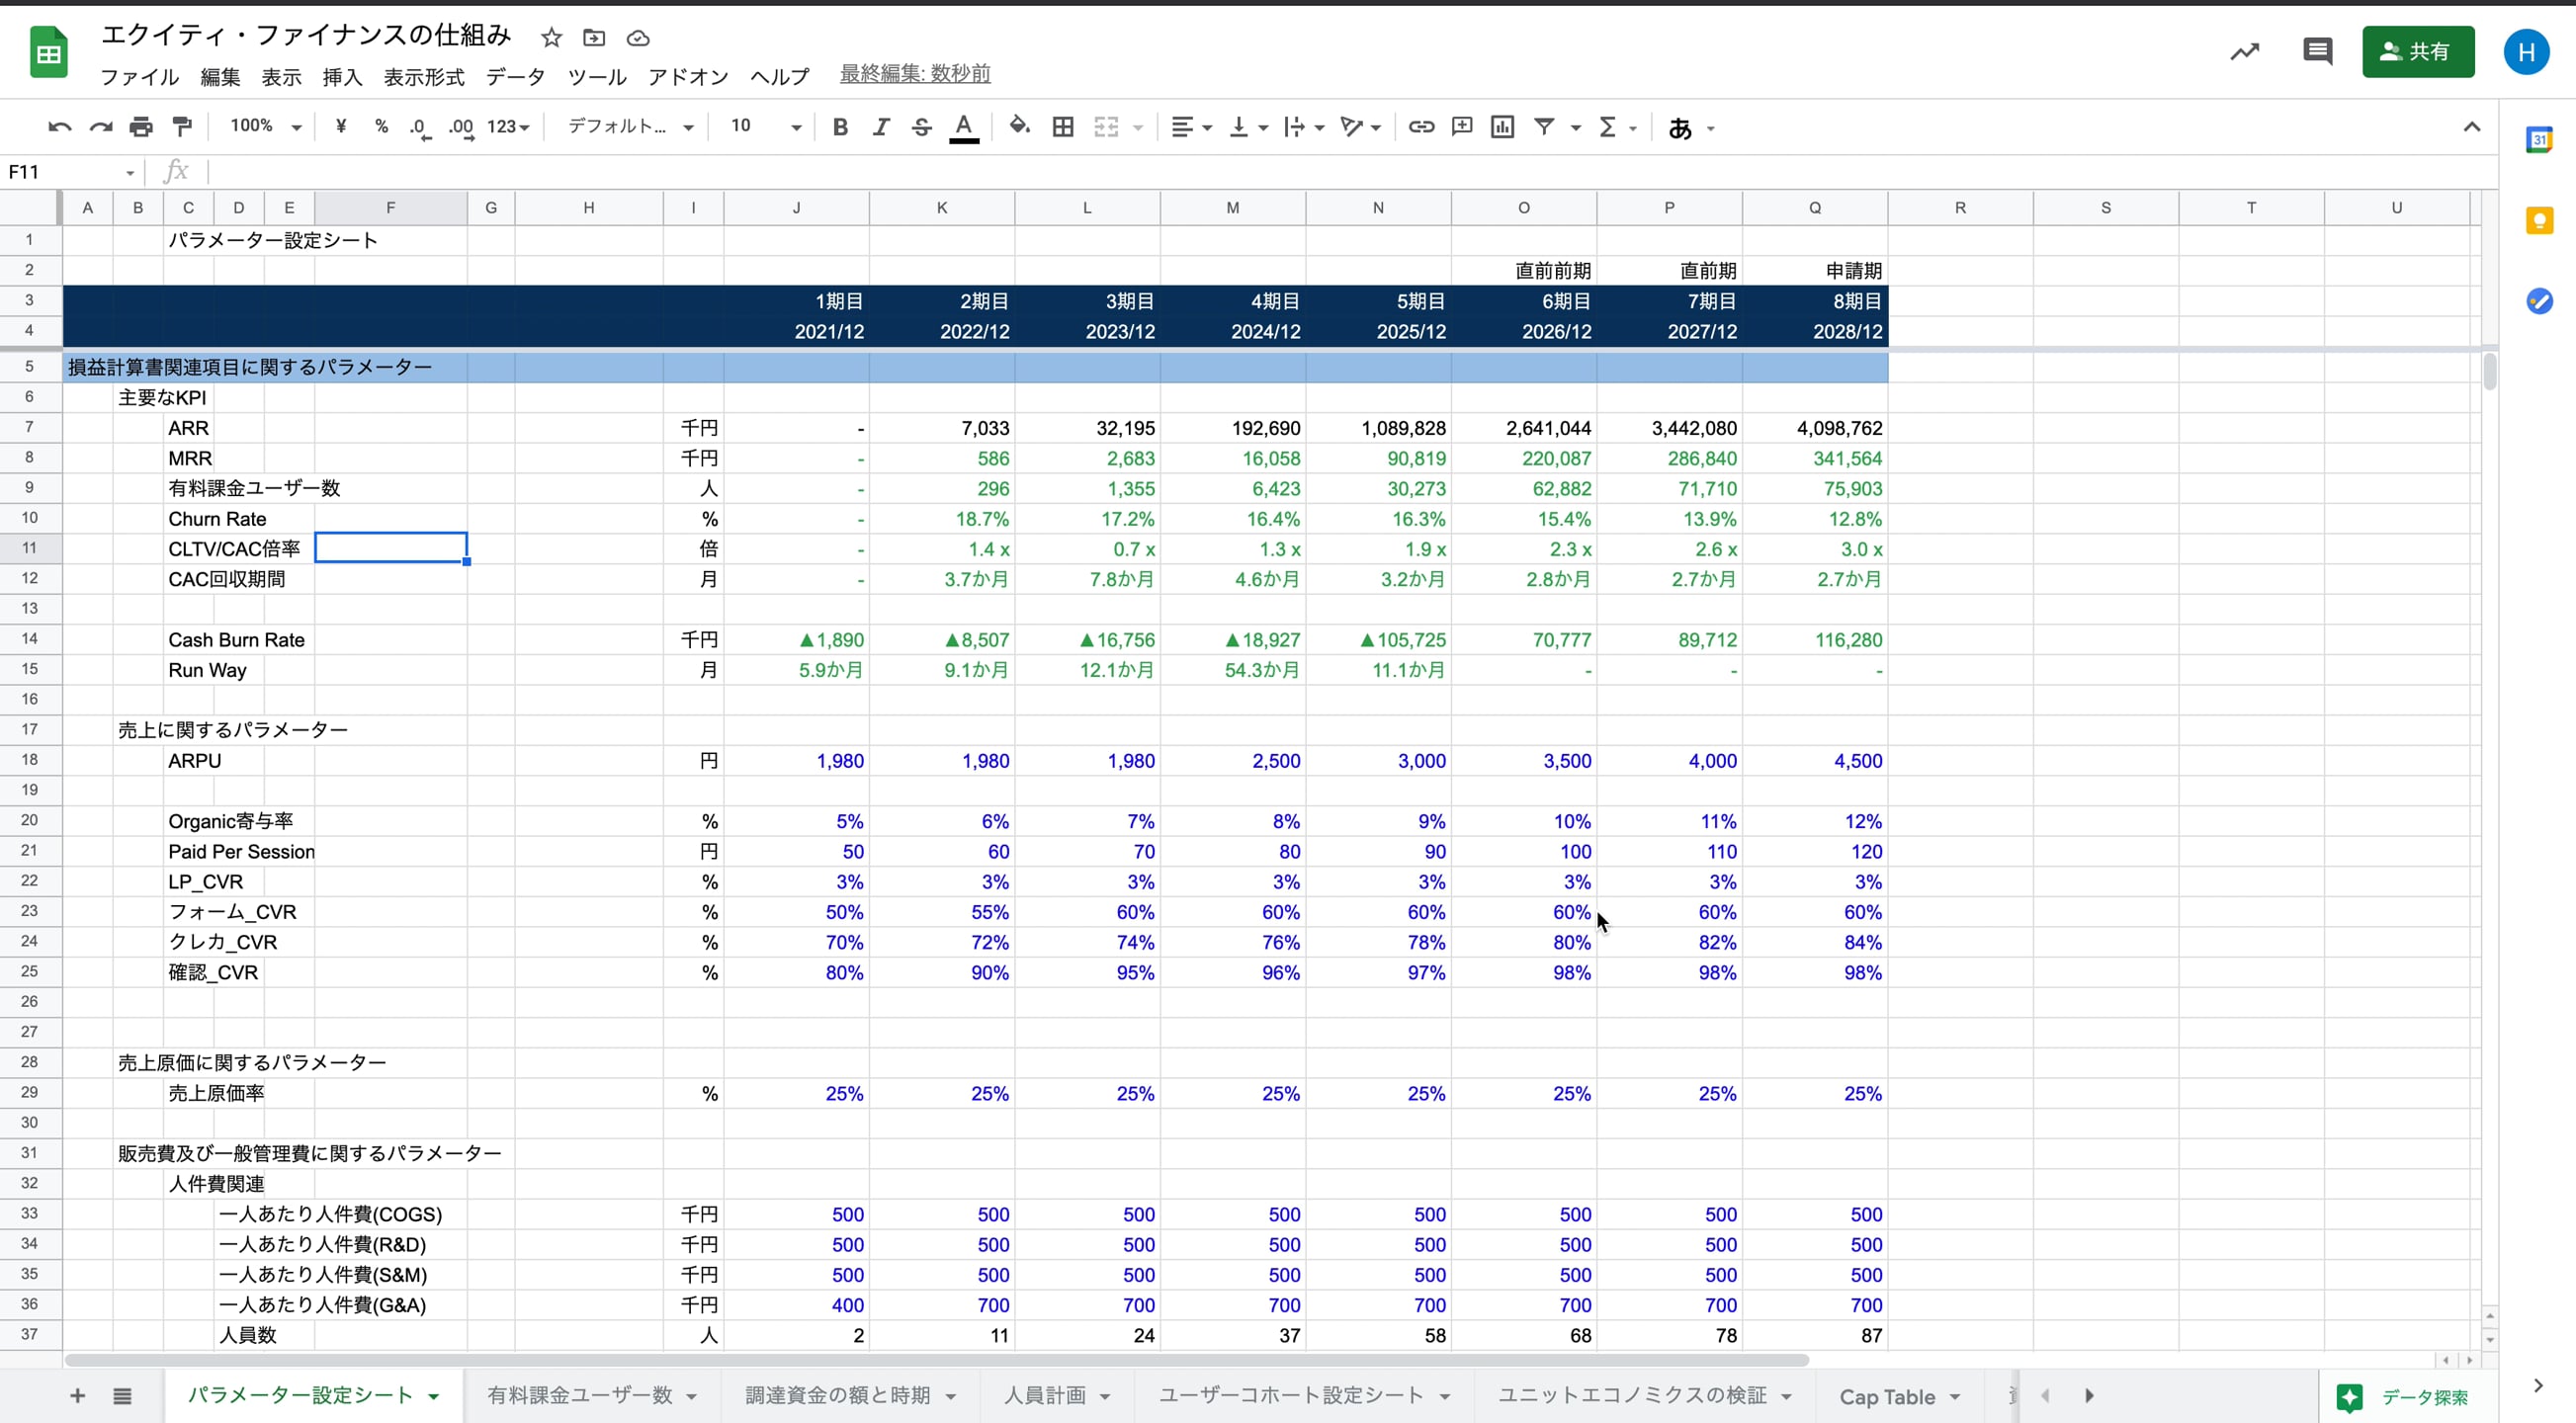Open the comment history icon
Screen dimensions: 2576x1423
pos(2316,51)
